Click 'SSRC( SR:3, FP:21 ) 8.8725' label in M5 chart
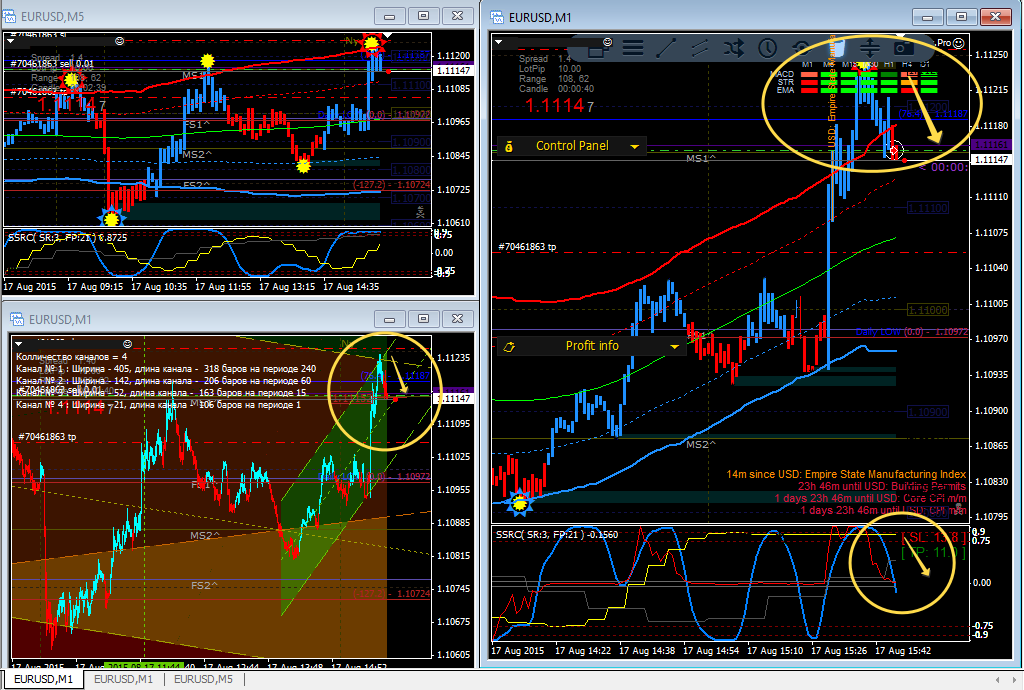1024x690 pixels. tap(67, 238)
